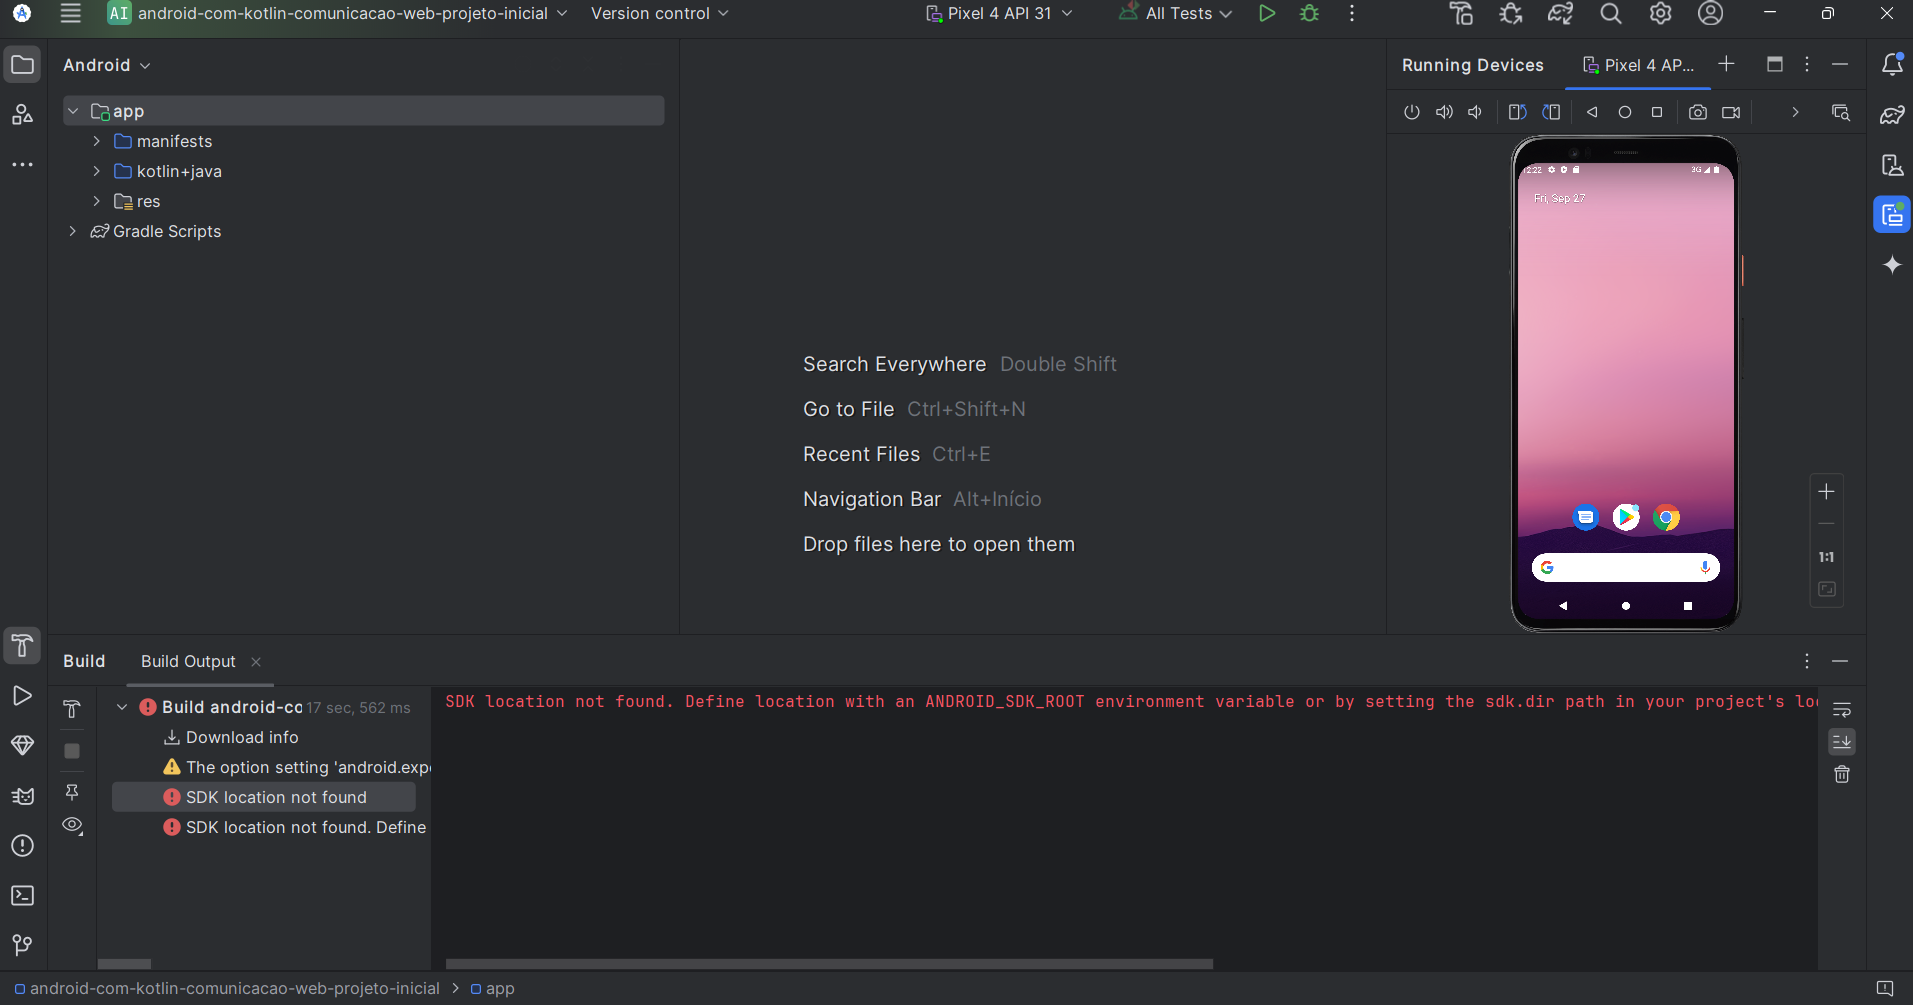Open the Logcat tool window
Image resolution: width=1913 pixels, height=1005 pixels.
pos(22,796)
